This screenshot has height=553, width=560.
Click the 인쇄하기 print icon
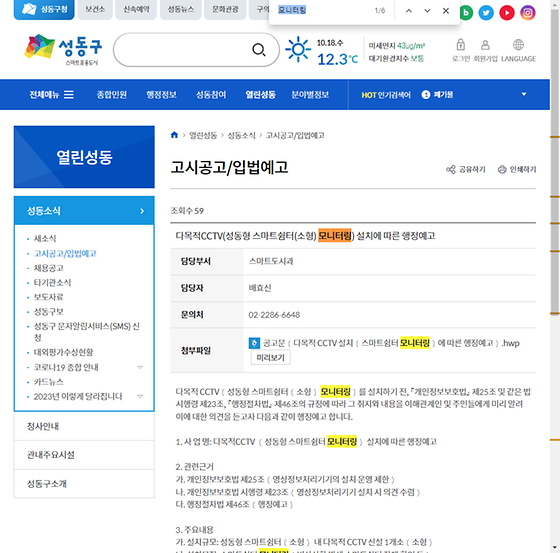(x=502, y=169)
